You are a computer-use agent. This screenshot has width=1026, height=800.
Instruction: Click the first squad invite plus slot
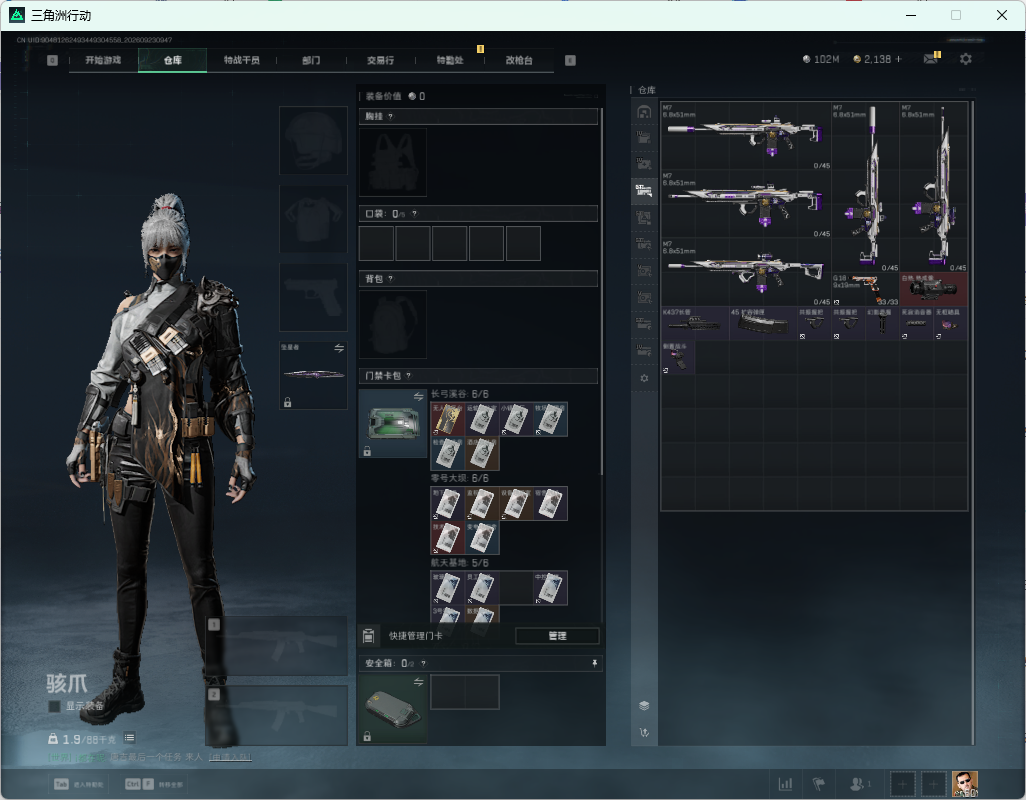point(902,784)
